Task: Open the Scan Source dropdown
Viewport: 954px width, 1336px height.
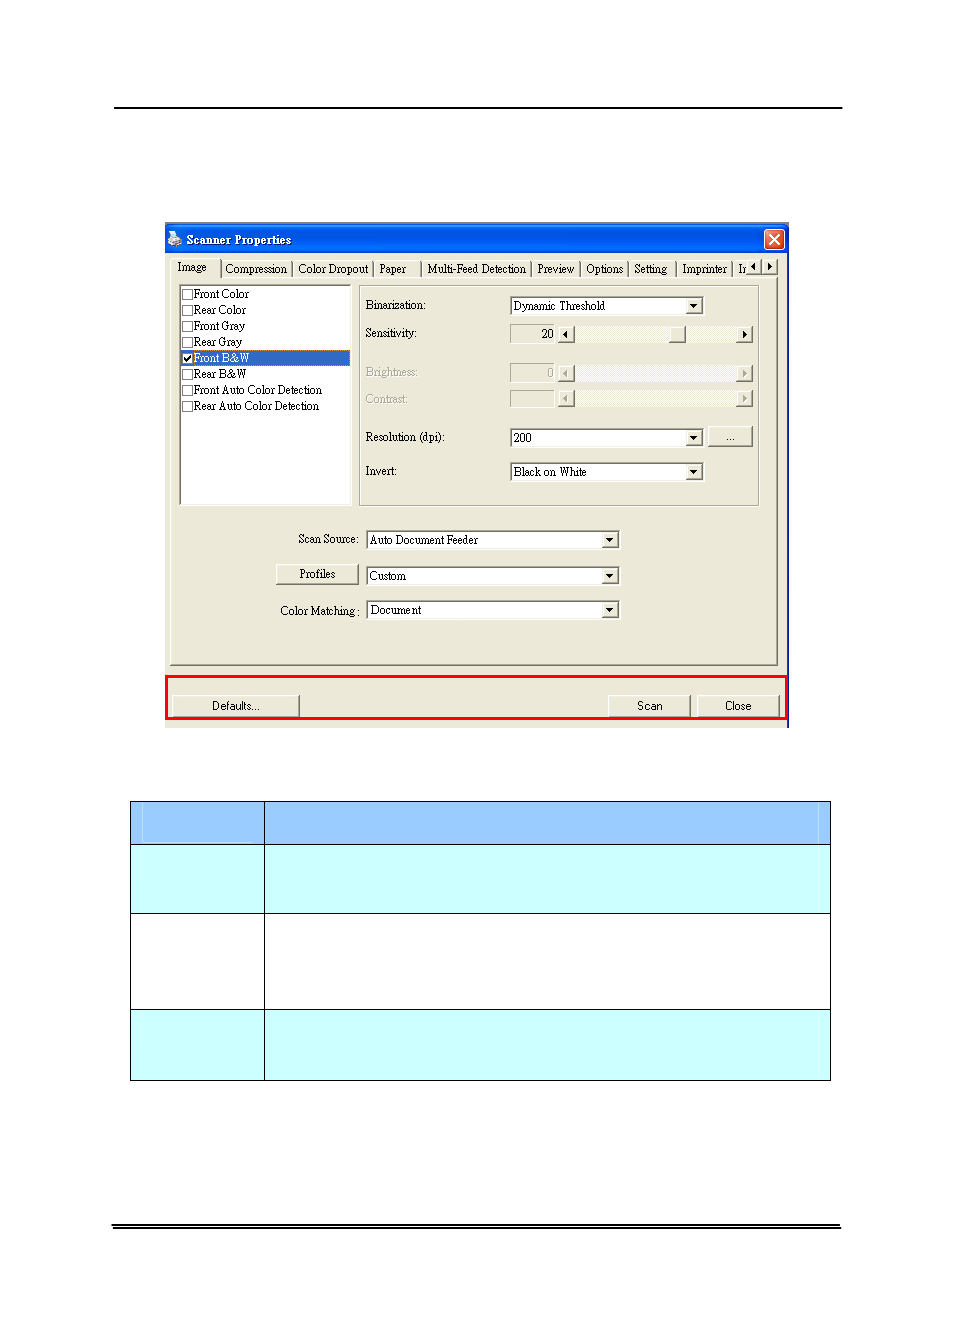Action: coord(610,540)
